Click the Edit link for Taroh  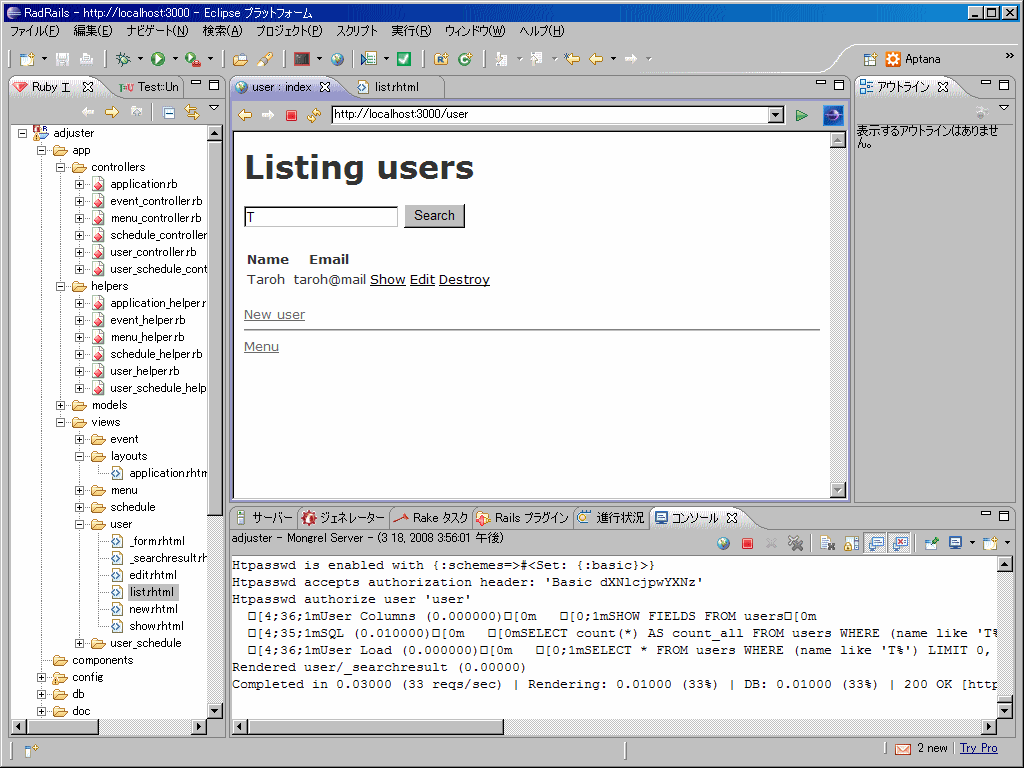tap(423, 280)
